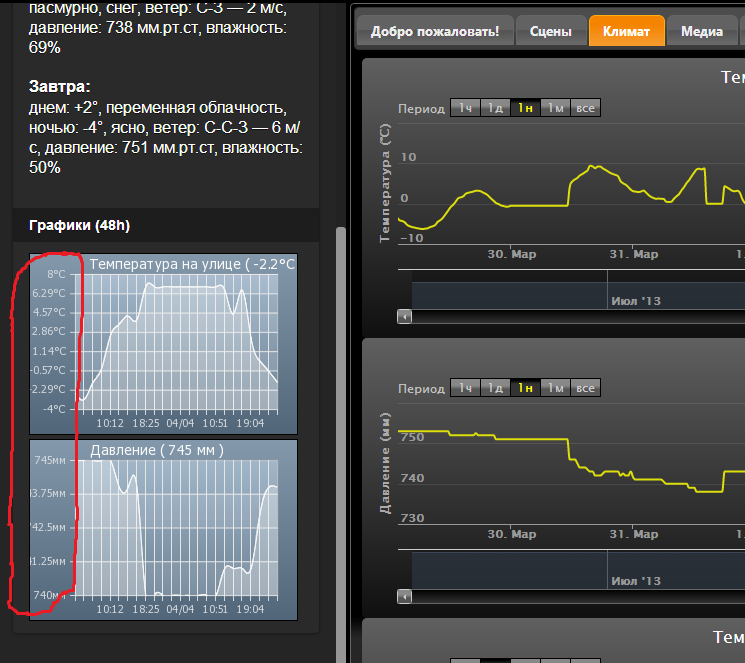Set pressure chart period to 1ч
Viewport: 745px width, 663px height.
click(x=465, y=388)
